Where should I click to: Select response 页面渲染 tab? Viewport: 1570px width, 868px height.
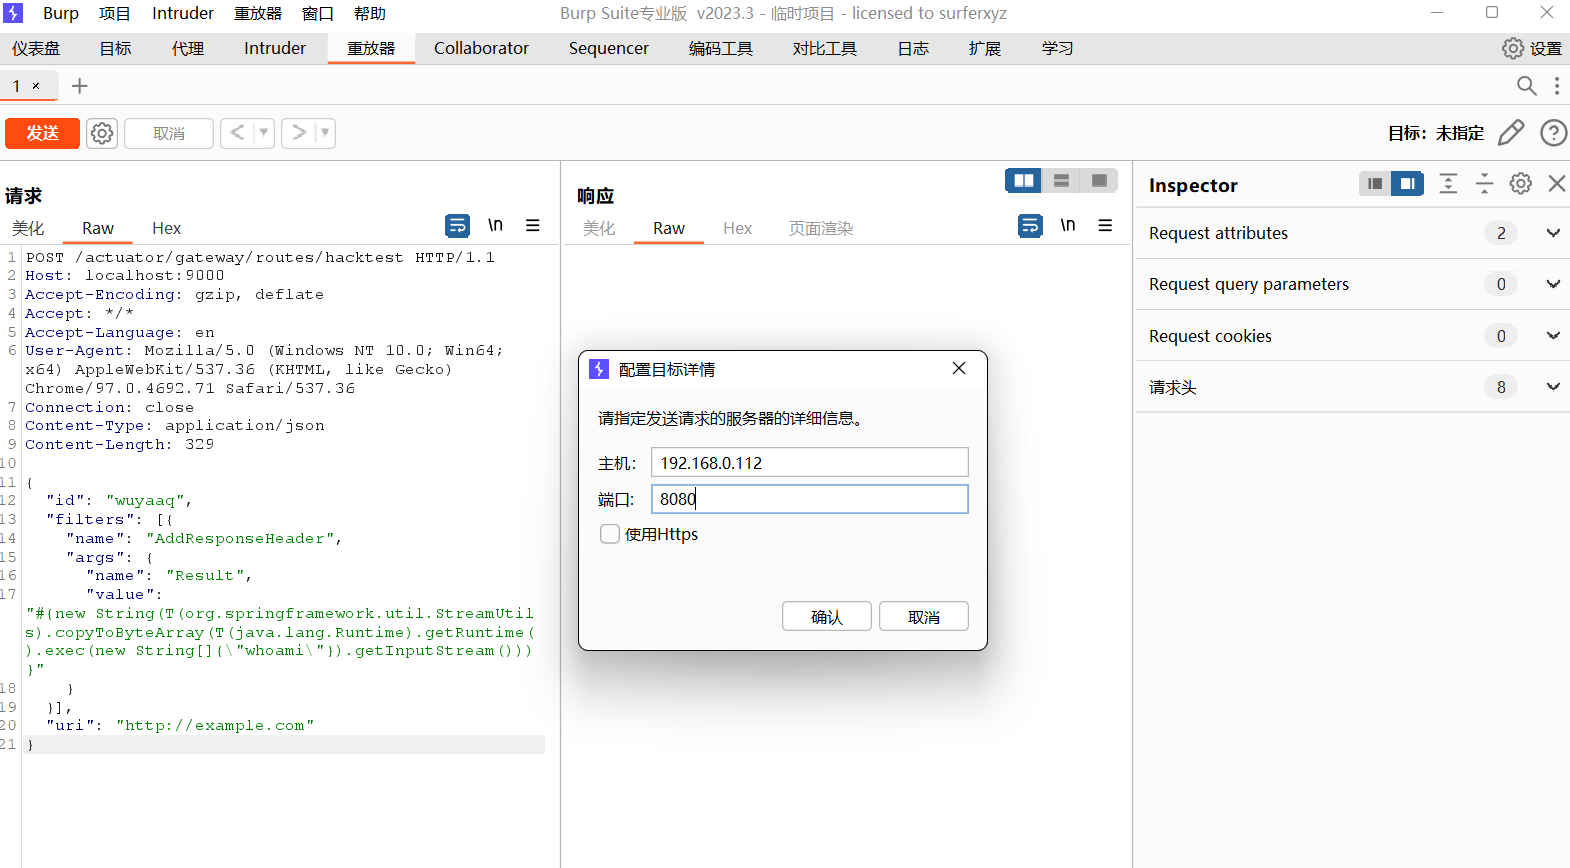point(821,228)
